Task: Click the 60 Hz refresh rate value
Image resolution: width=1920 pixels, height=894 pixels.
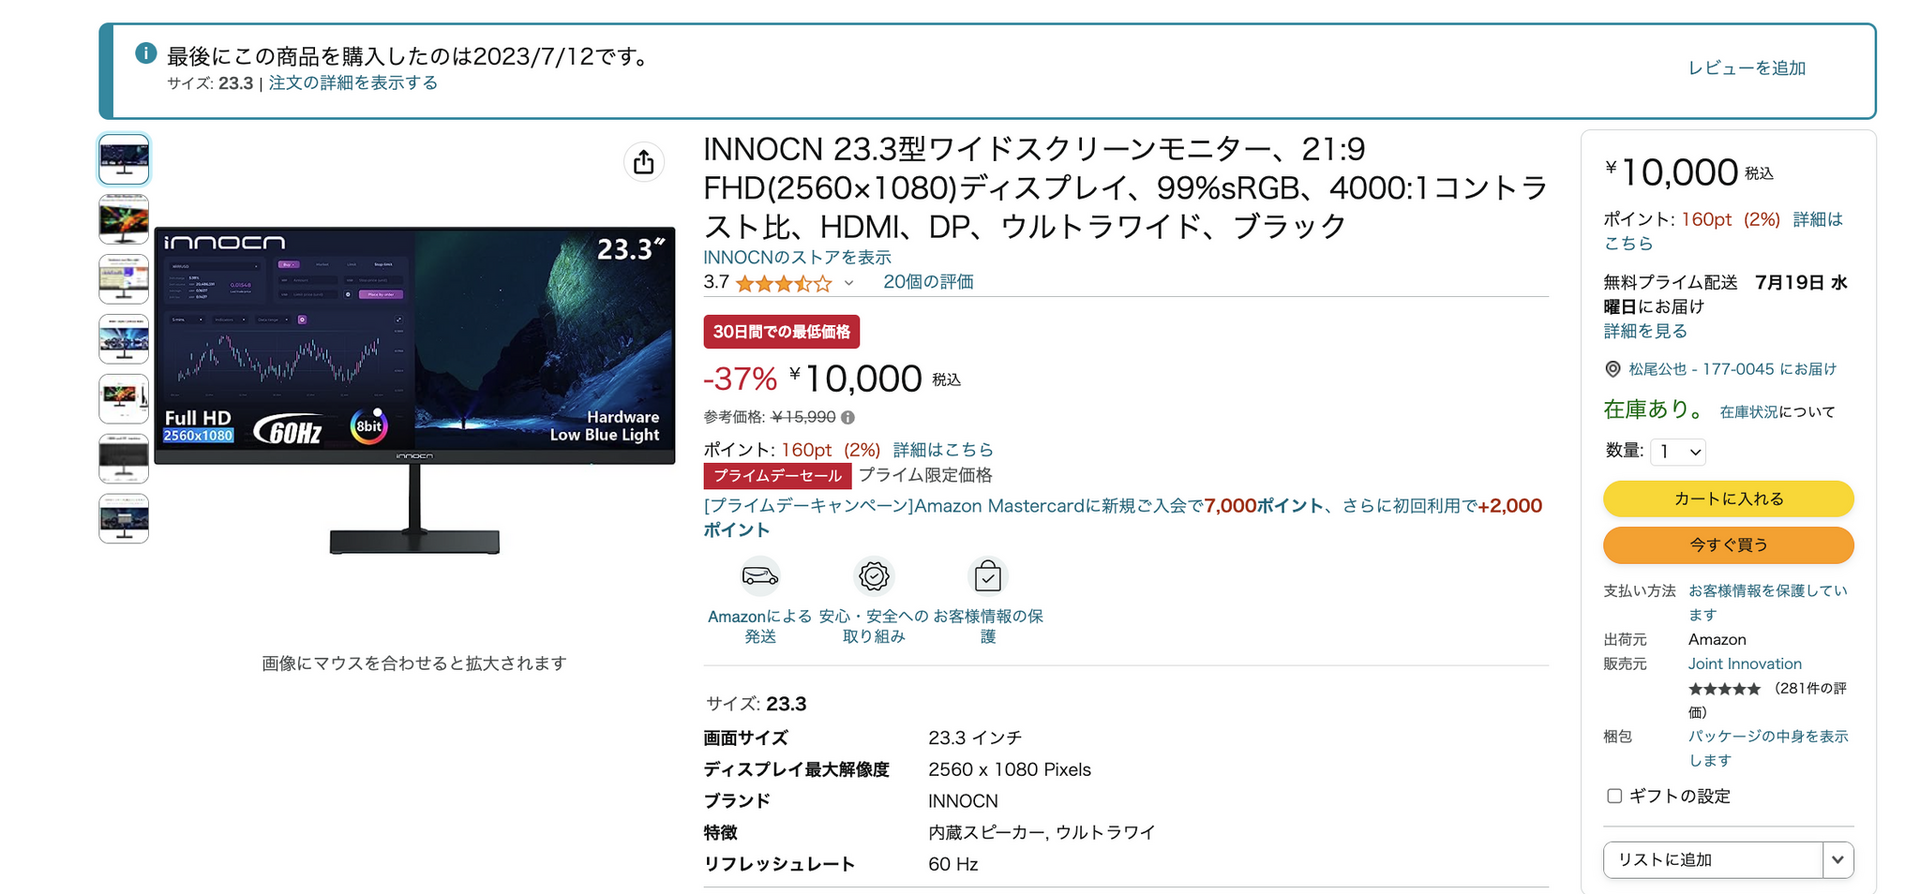Action: point(953,864)
